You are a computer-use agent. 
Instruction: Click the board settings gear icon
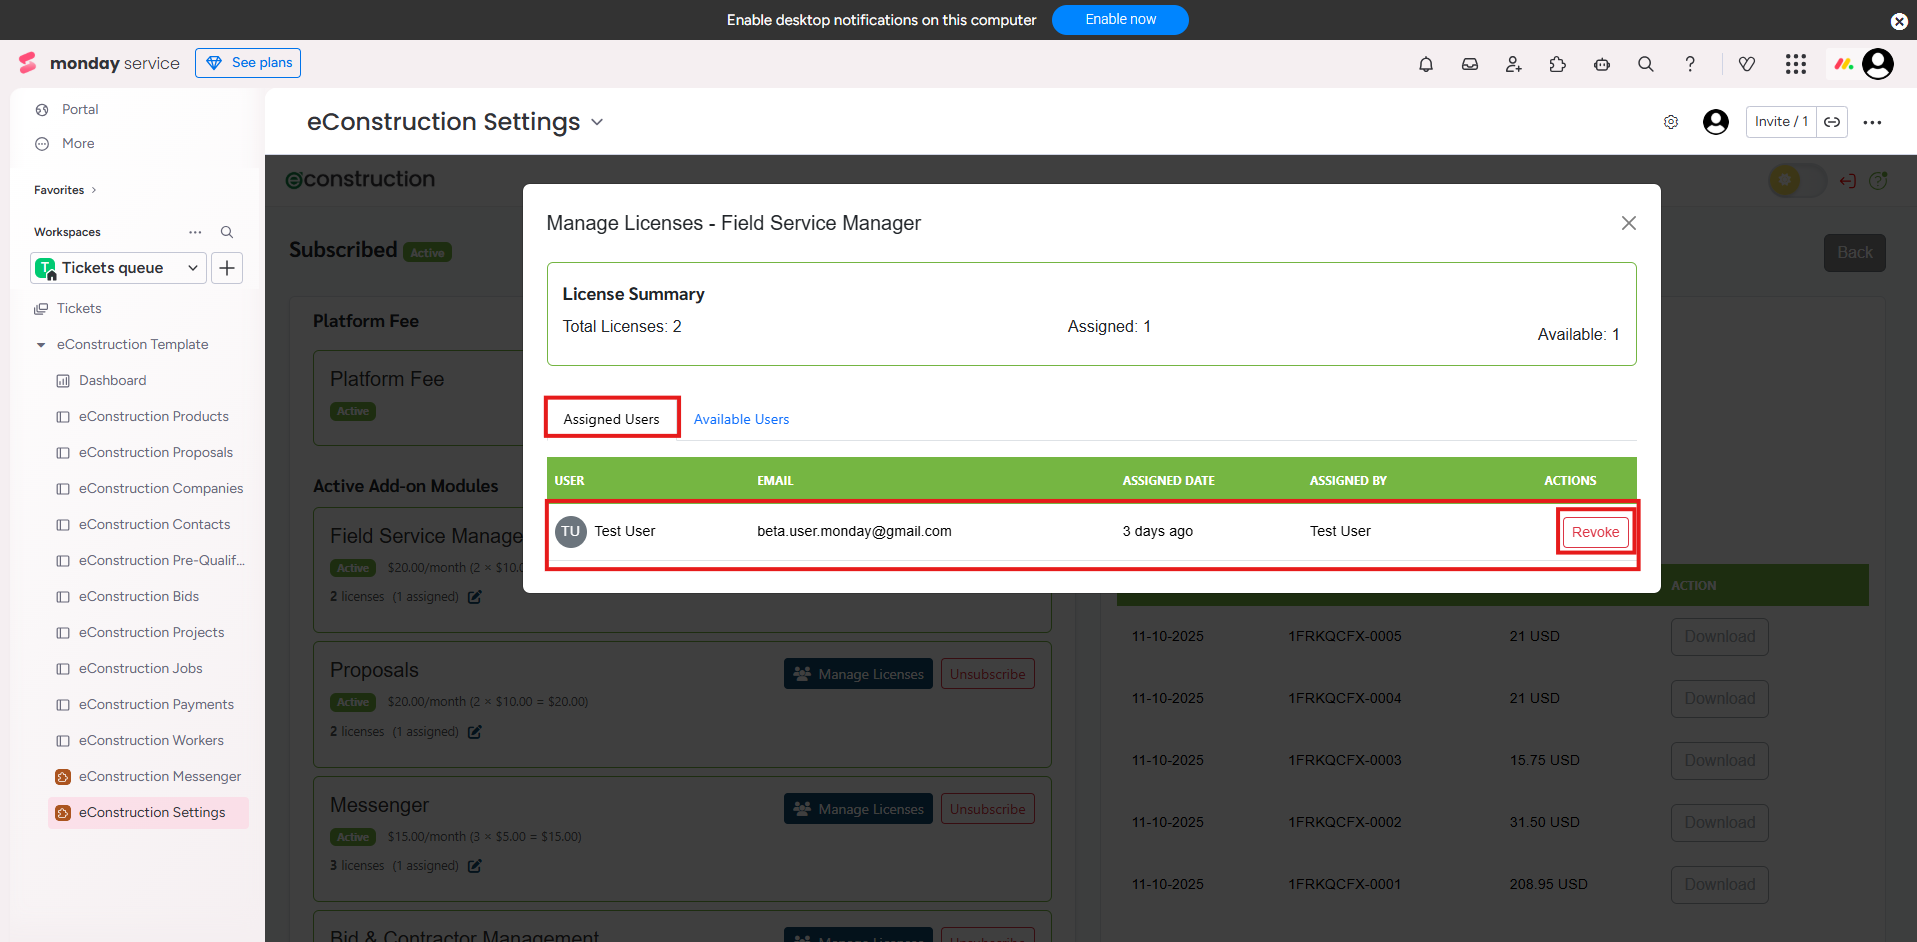click(1671, 122)
